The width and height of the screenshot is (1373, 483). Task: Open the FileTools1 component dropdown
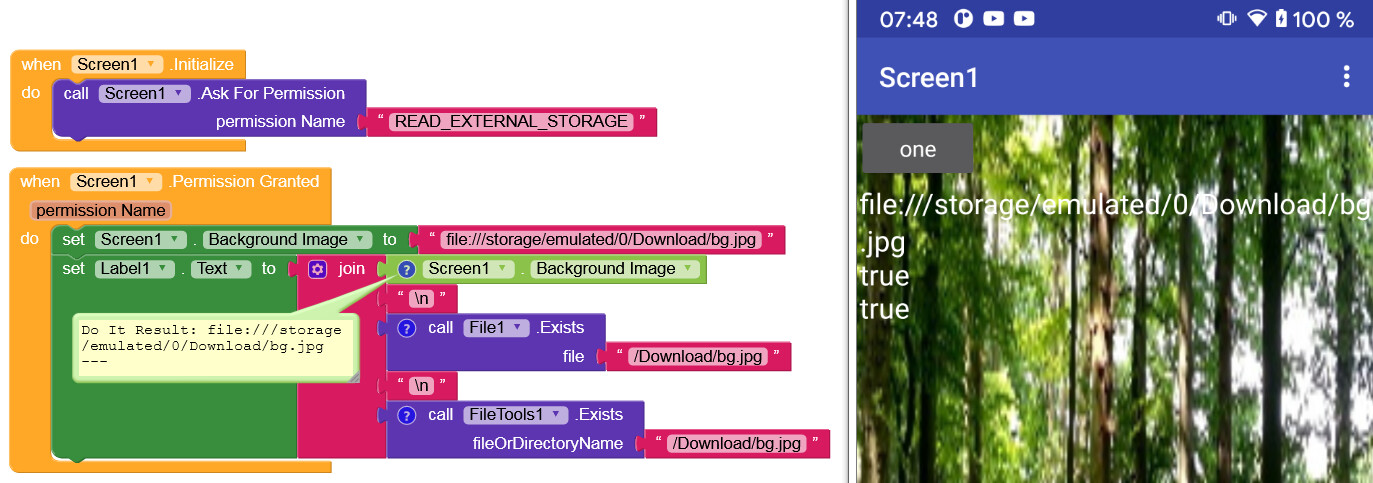516,414
